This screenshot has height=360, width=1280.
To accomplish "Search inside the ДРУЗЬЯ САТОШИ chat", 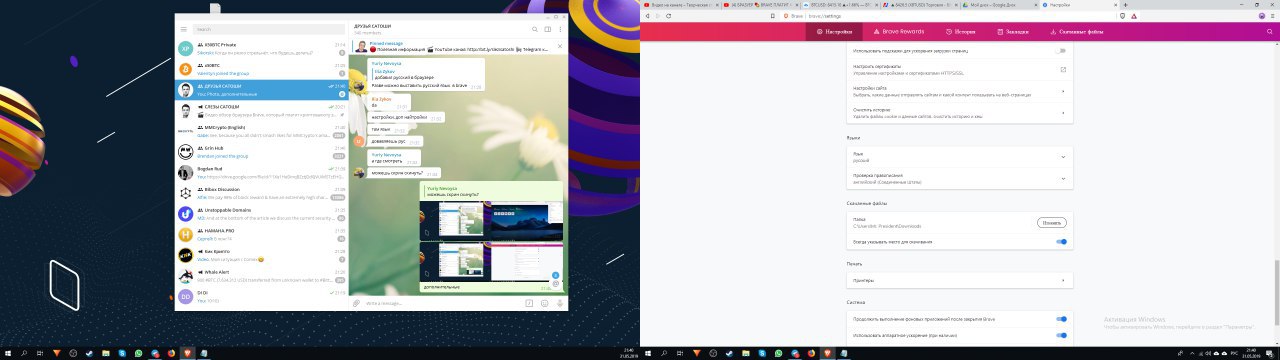I will click(535, 30).
